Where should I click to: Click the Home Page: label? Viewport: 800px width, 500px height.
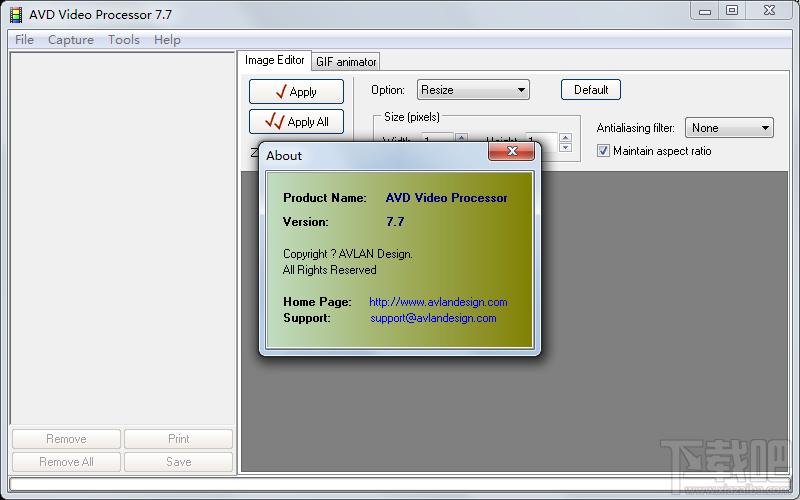coord(317,302)
